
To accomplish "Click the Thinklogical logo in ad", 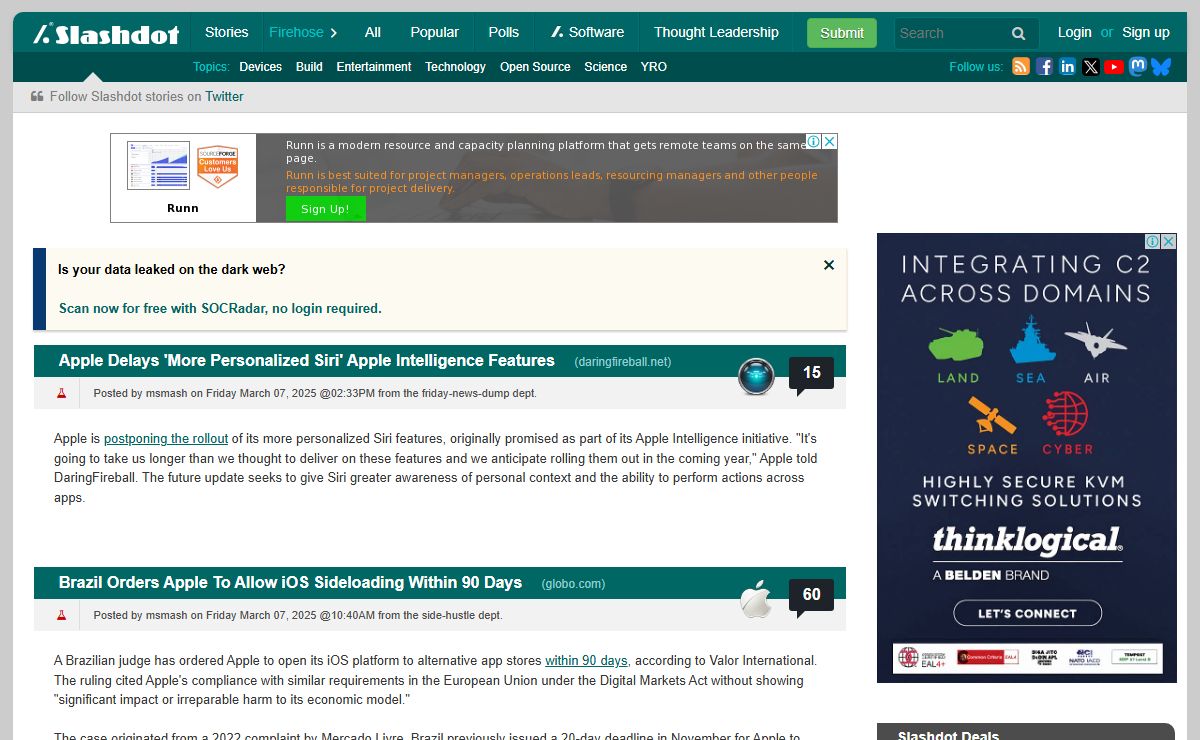I will click(1027, 541).
